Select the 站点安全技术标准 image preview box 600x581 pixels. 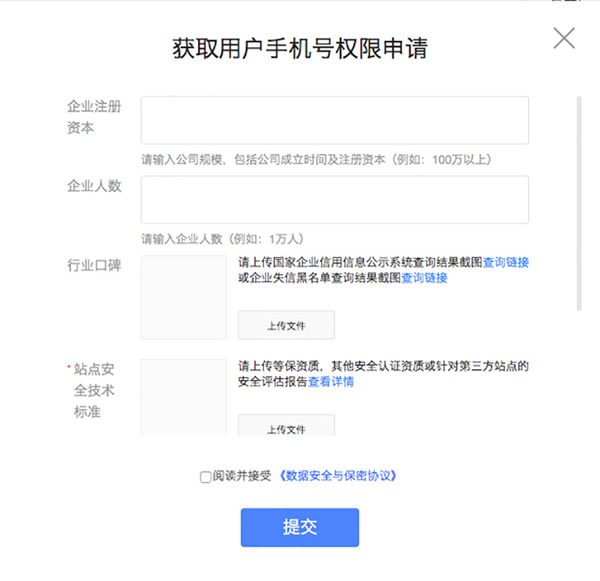pyautogui.click(x=184, y=397)
